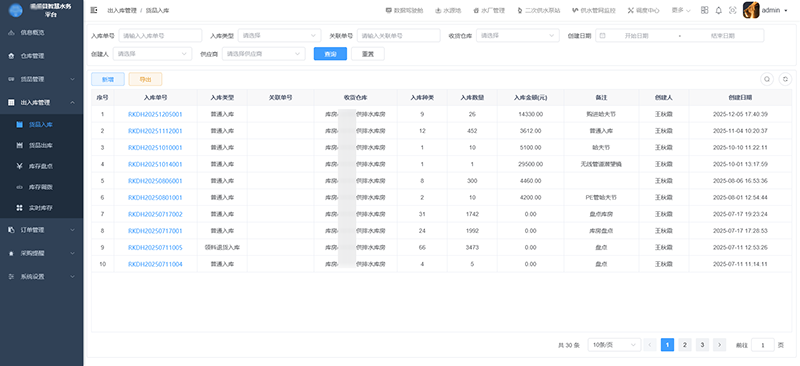Select 库存调拨 in the sidebar
Screen dimensions: 800x366
tap(41, 187)
